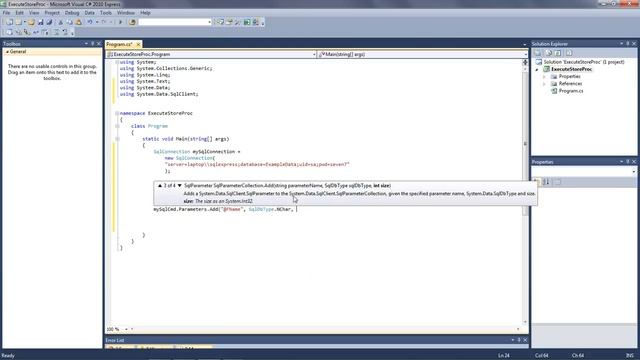Click the connection string literal text

257,164
